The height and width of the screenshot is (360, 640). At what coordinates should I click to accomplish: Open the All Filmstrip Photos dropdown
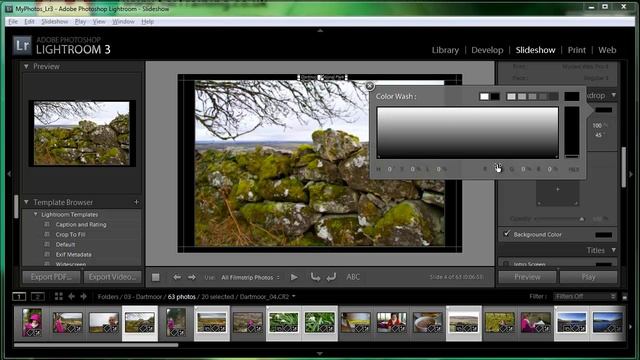250,278
